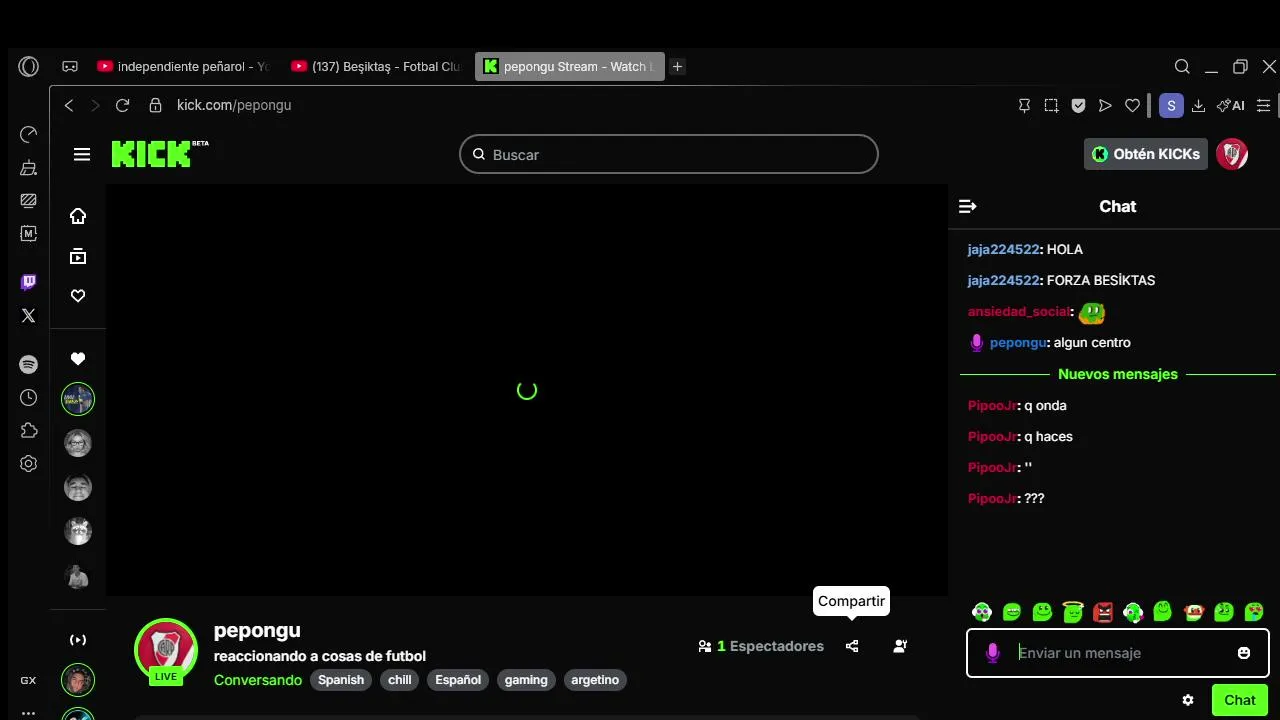Send message with green Chat button
Viewport: 1280px width, 720px height.
coord(1240,700)
